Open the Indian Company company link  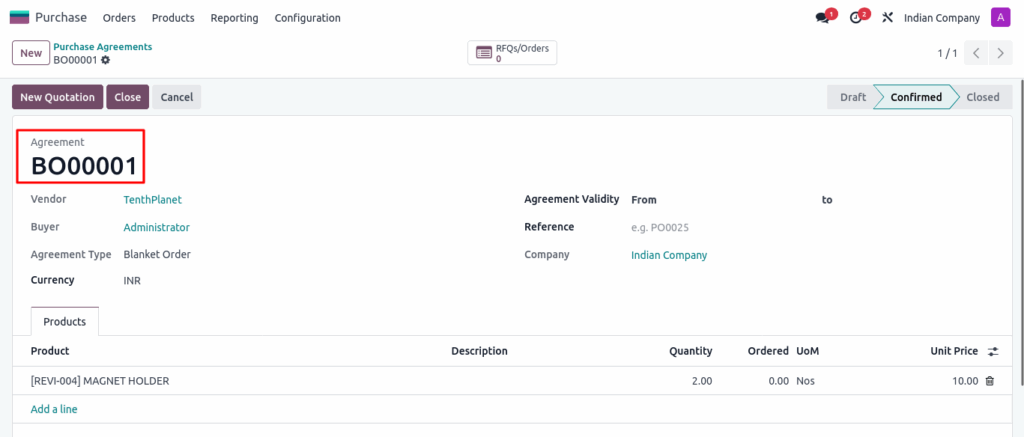click(x=669, y=255)
